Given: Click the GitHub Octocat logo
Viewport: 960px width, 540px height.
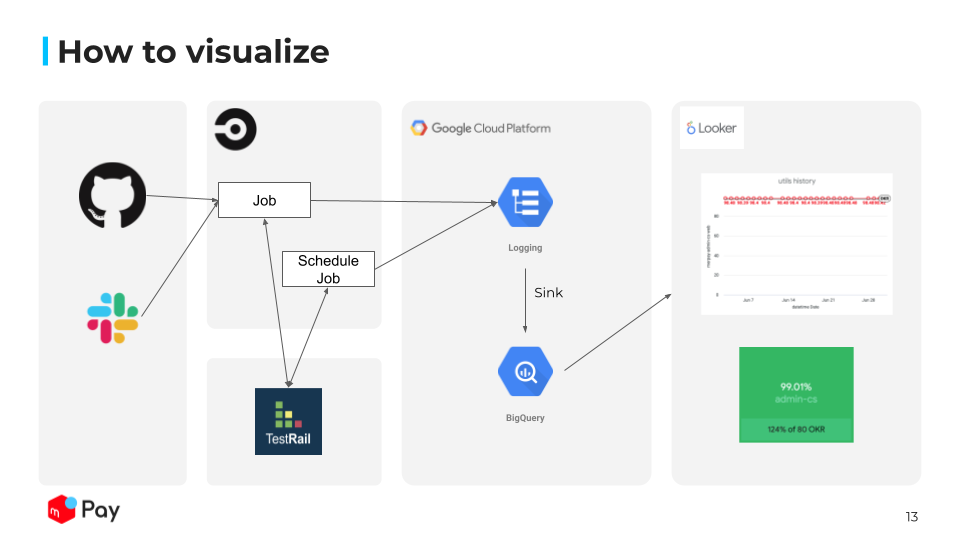Looking at the screenshot, I should pyautogui.click(x=113, y=195).
